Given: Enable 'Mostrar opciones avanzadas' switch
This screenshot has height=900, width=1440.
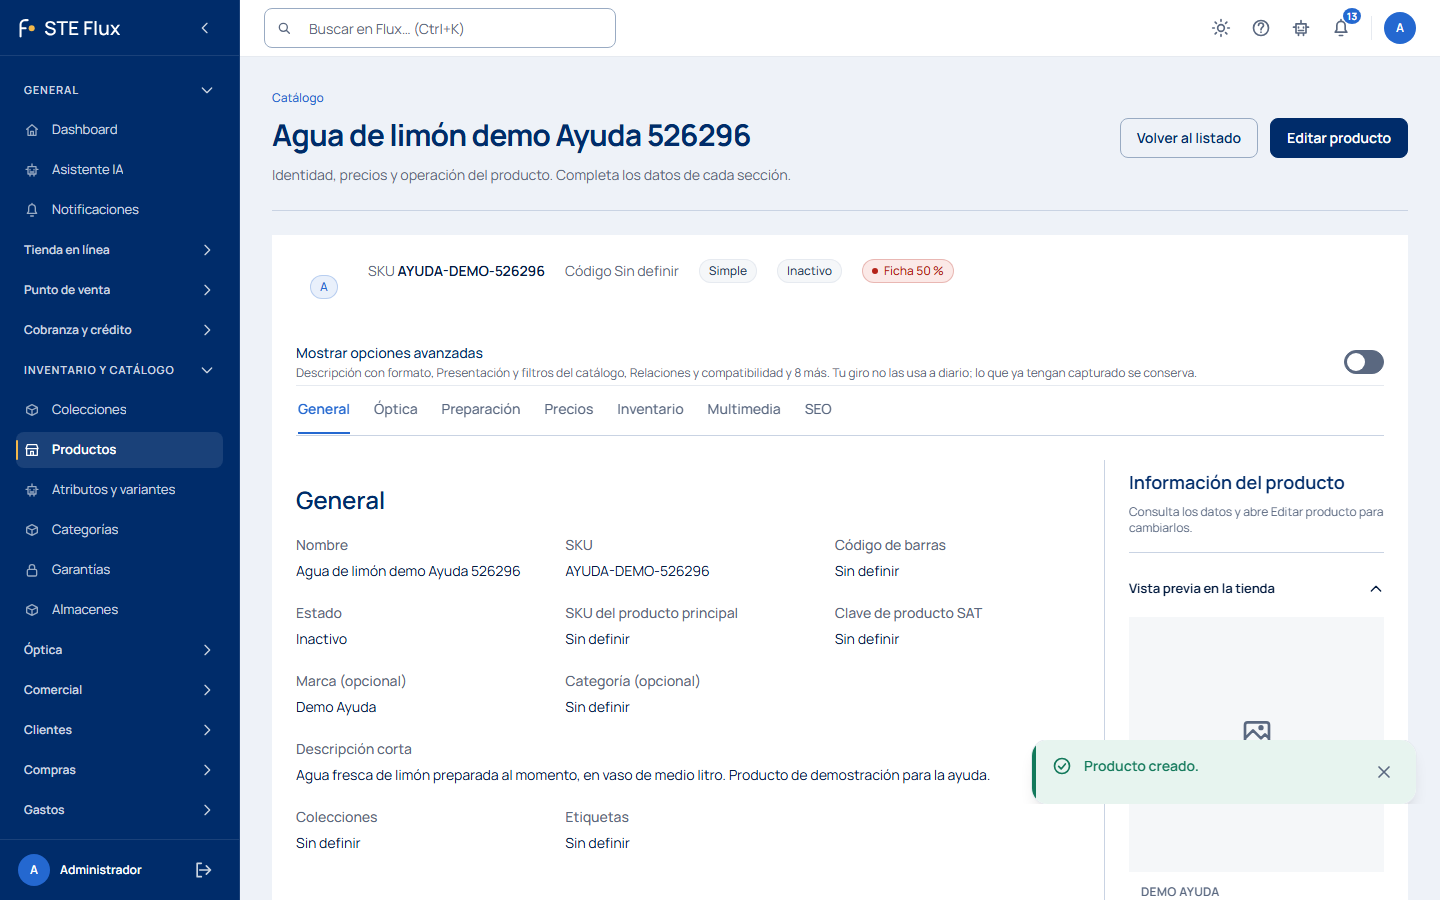Looking at the screenshot, I should click(1364, 362).
